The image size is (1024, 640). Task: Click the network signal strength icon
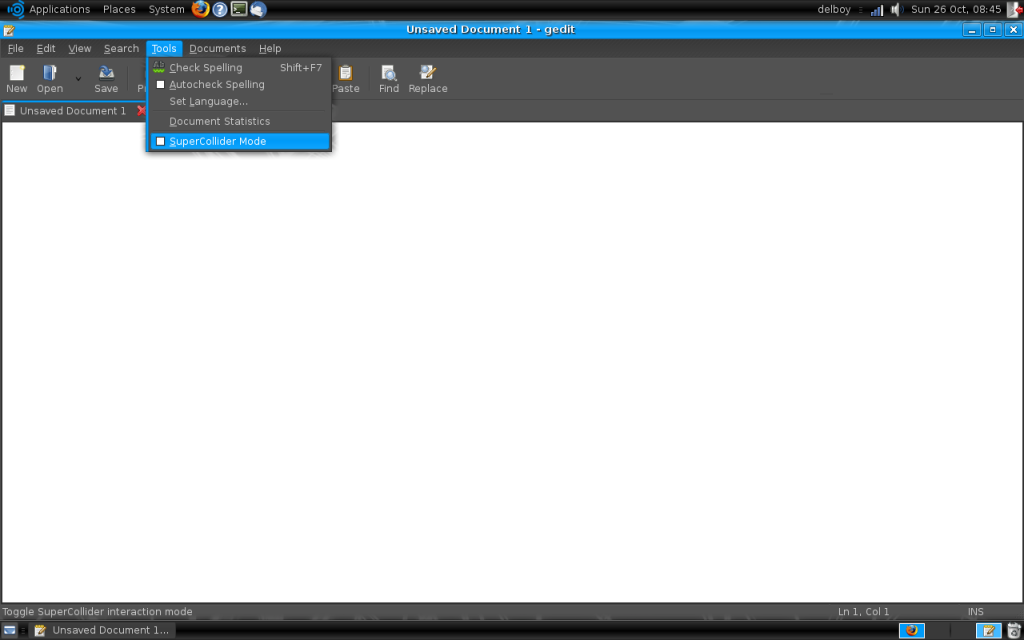877,10
